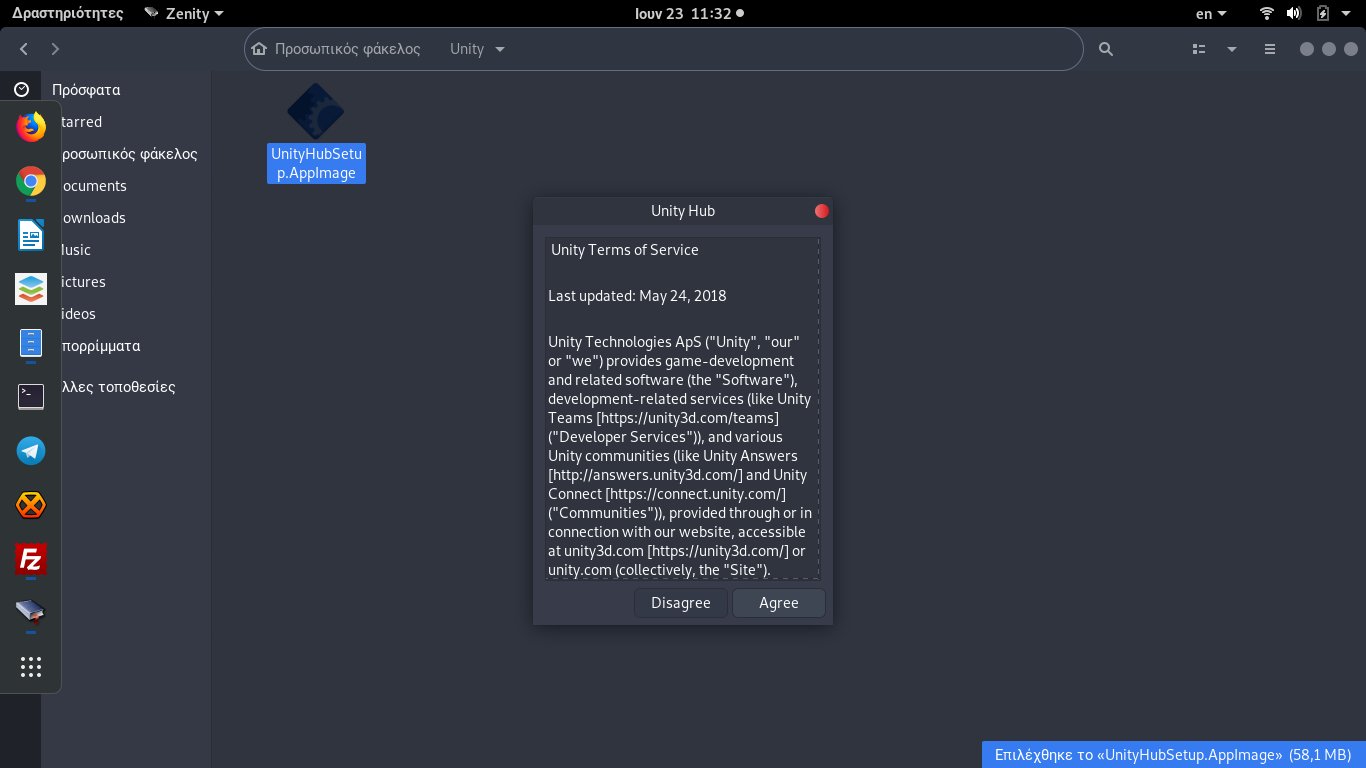This screenshot has width=1366, height=768.
Task: Go to Προσωπικός φάκελος in path bar
Action: click(336, 49)
